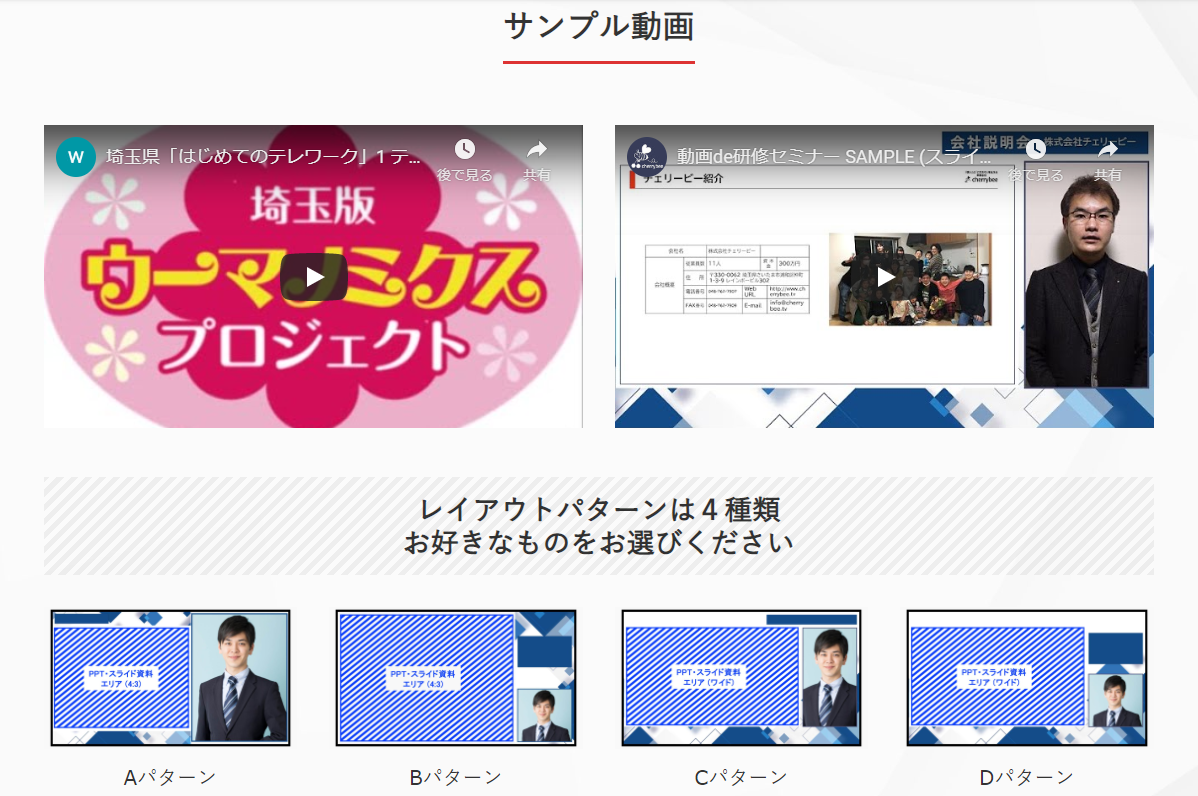Click the サンプル動画 section heading
The width and height of the screenshot is (1198, 796).
pos(599,27)
